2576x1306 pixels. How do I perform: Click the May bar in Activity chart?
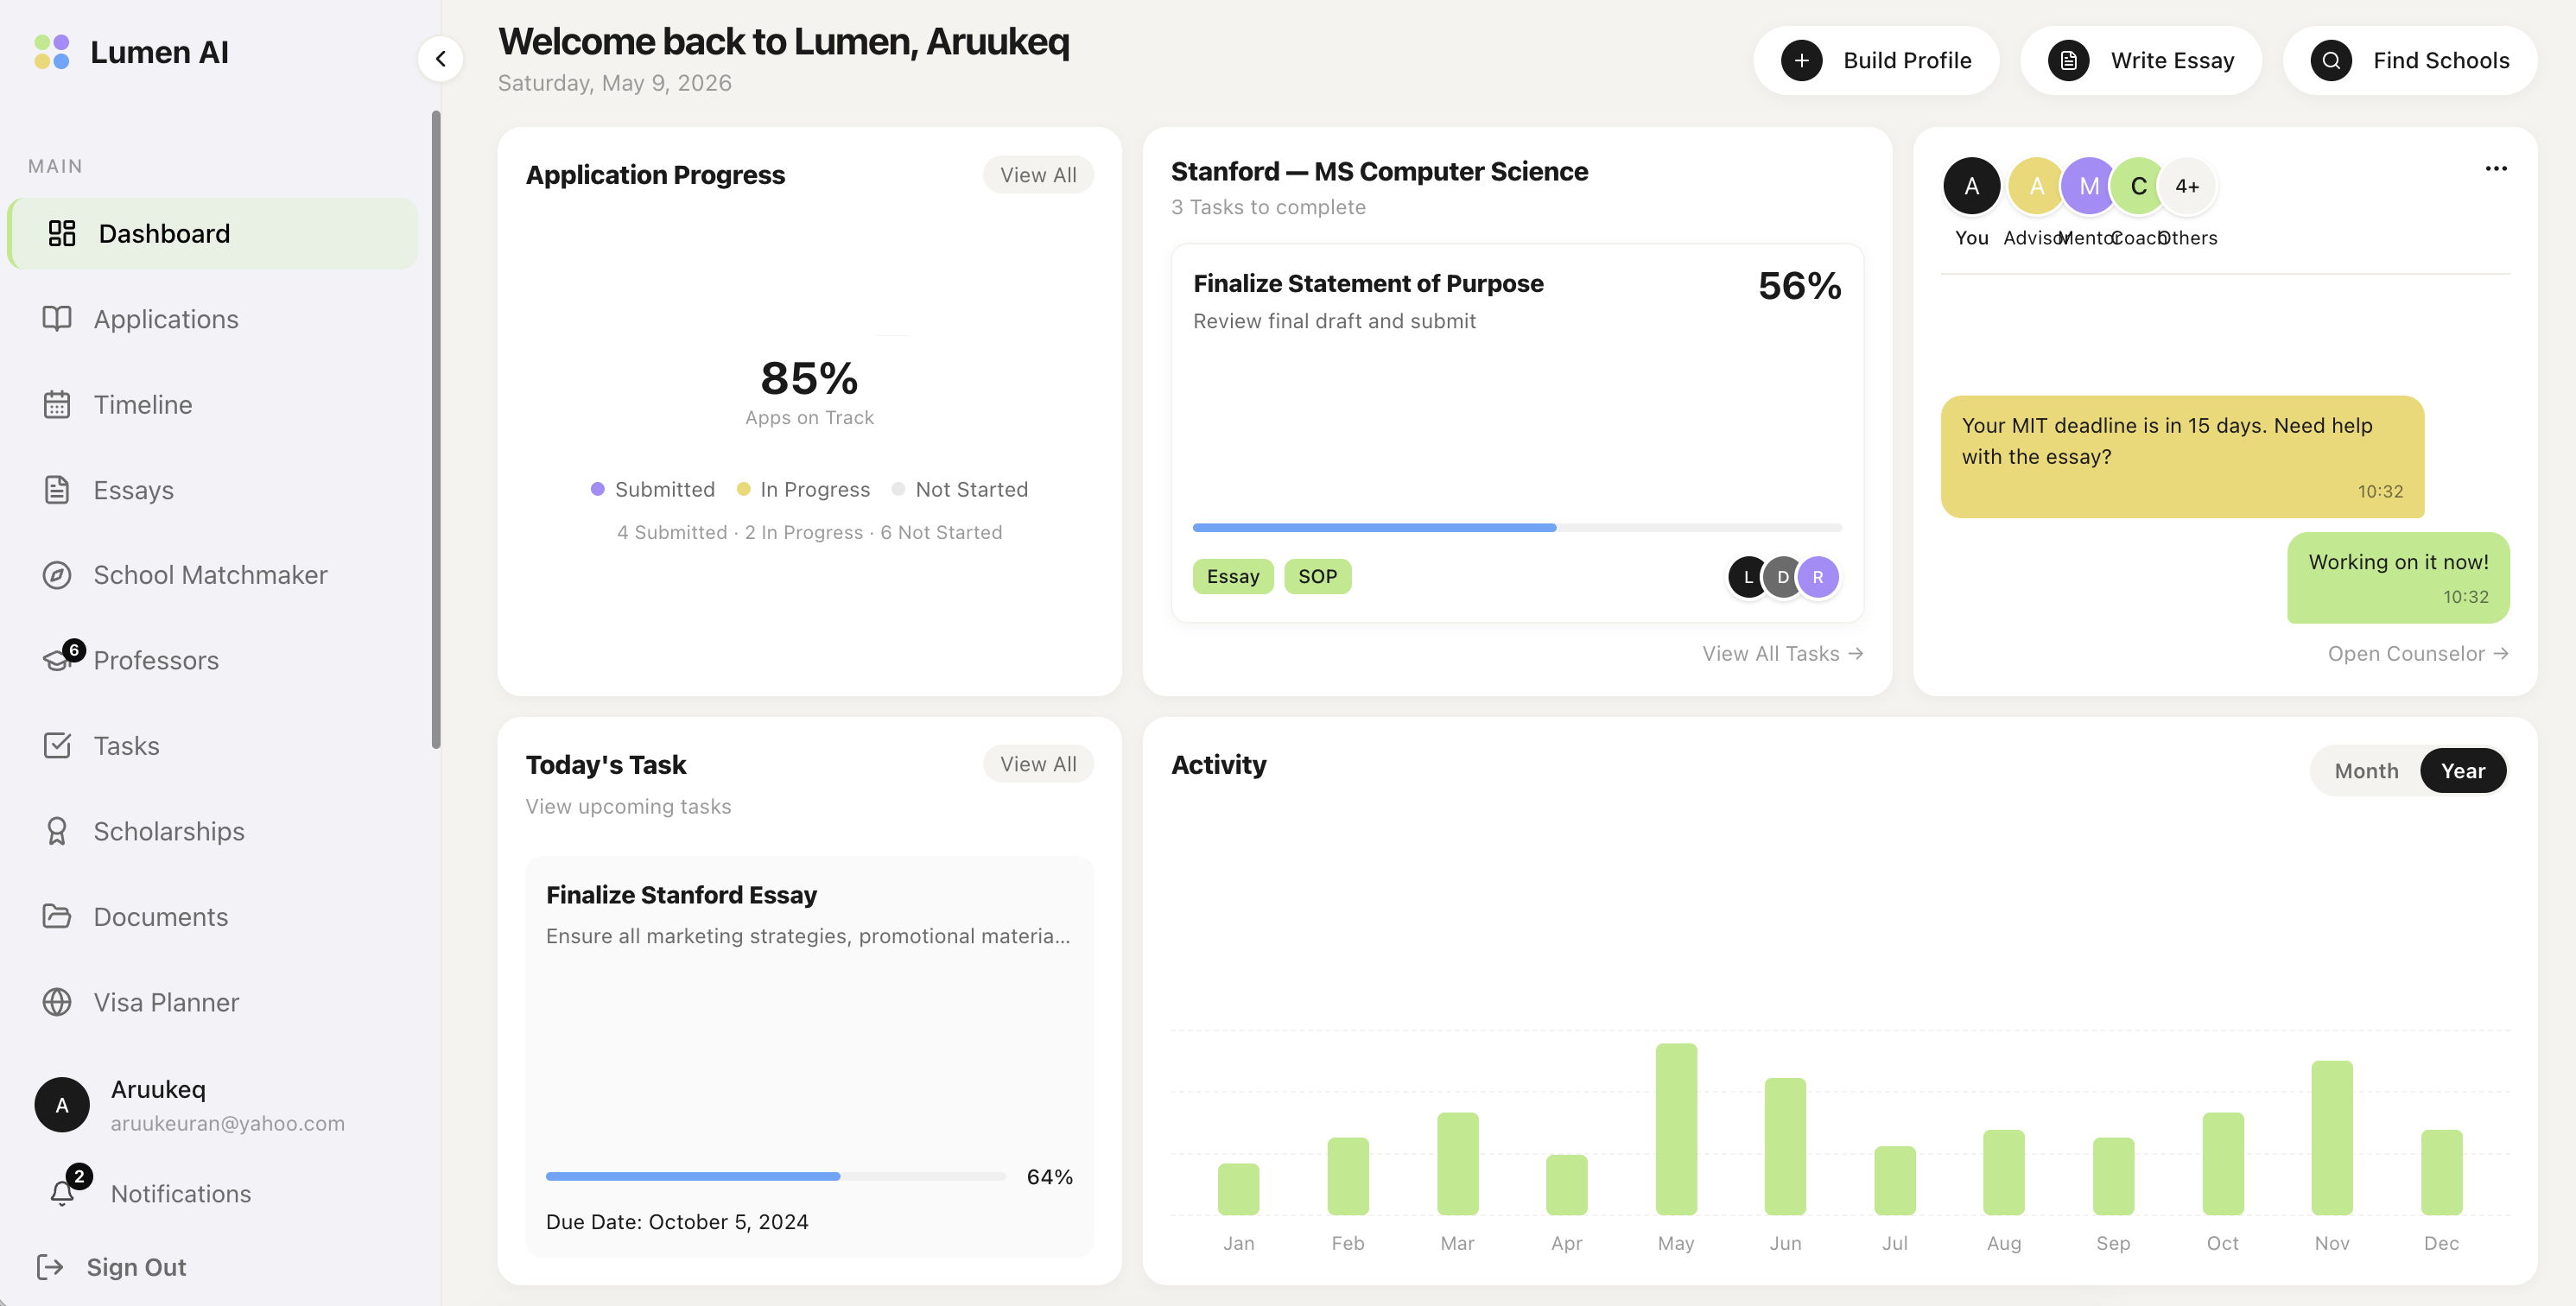pyautogui.click(x=1676, y=1129)
